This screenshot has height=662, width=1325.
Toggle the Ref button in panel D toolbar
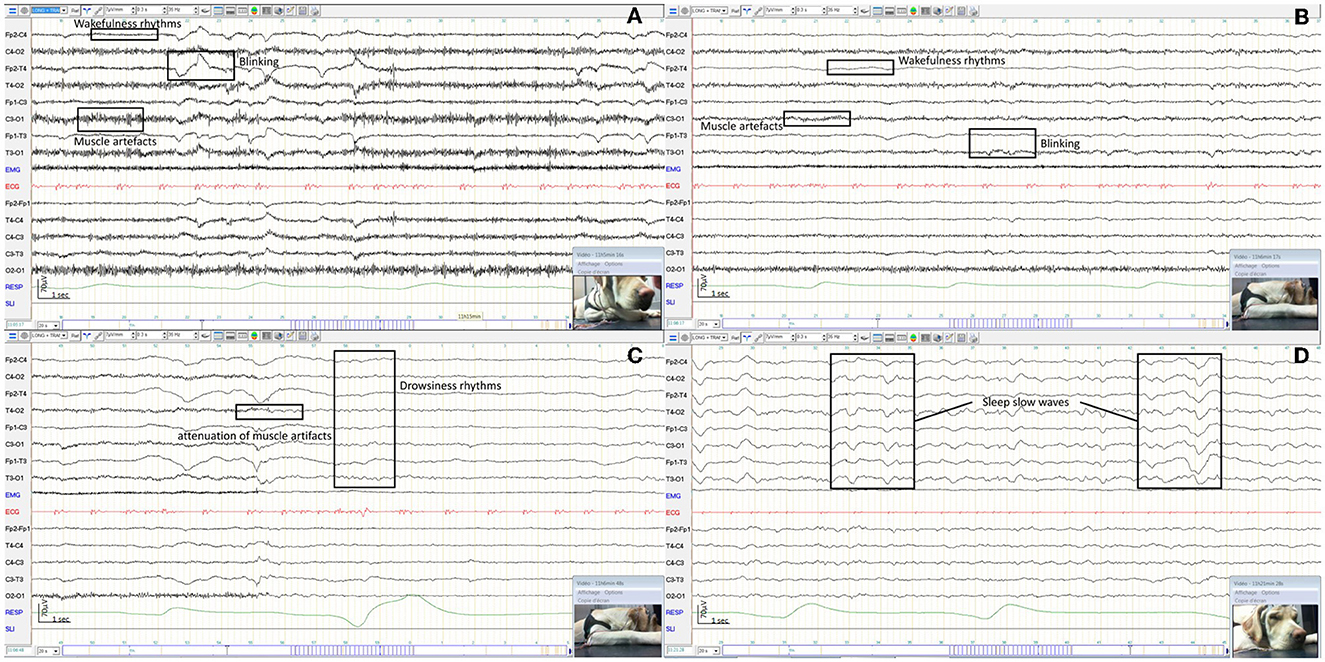coord(735,338)
